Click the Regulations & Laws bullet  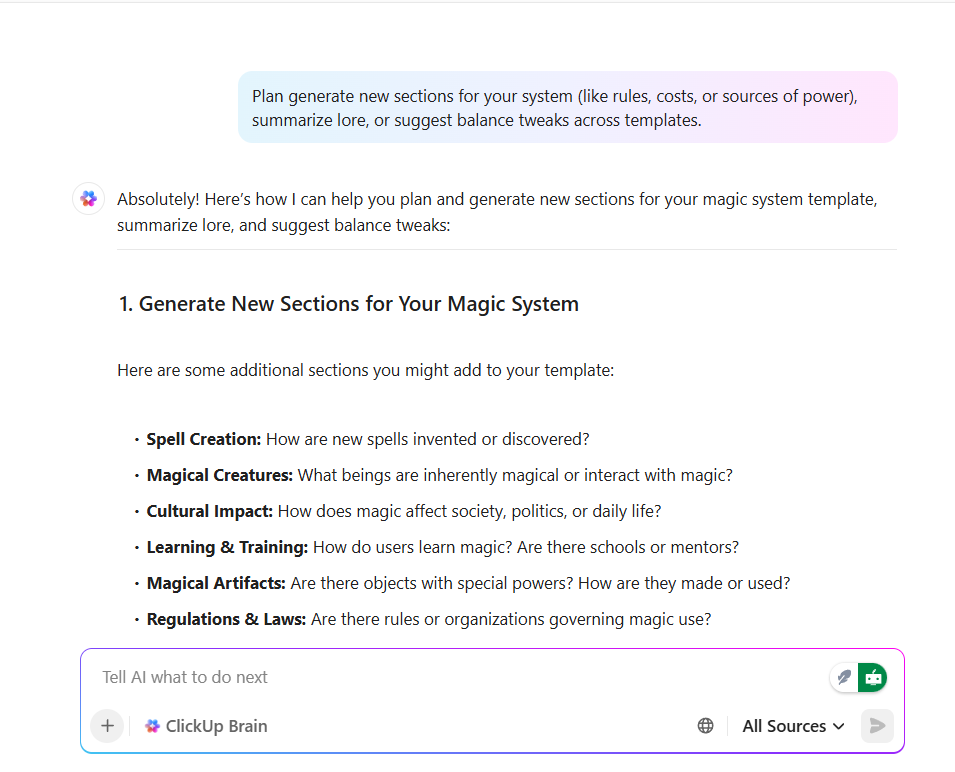tap(429, 619)
